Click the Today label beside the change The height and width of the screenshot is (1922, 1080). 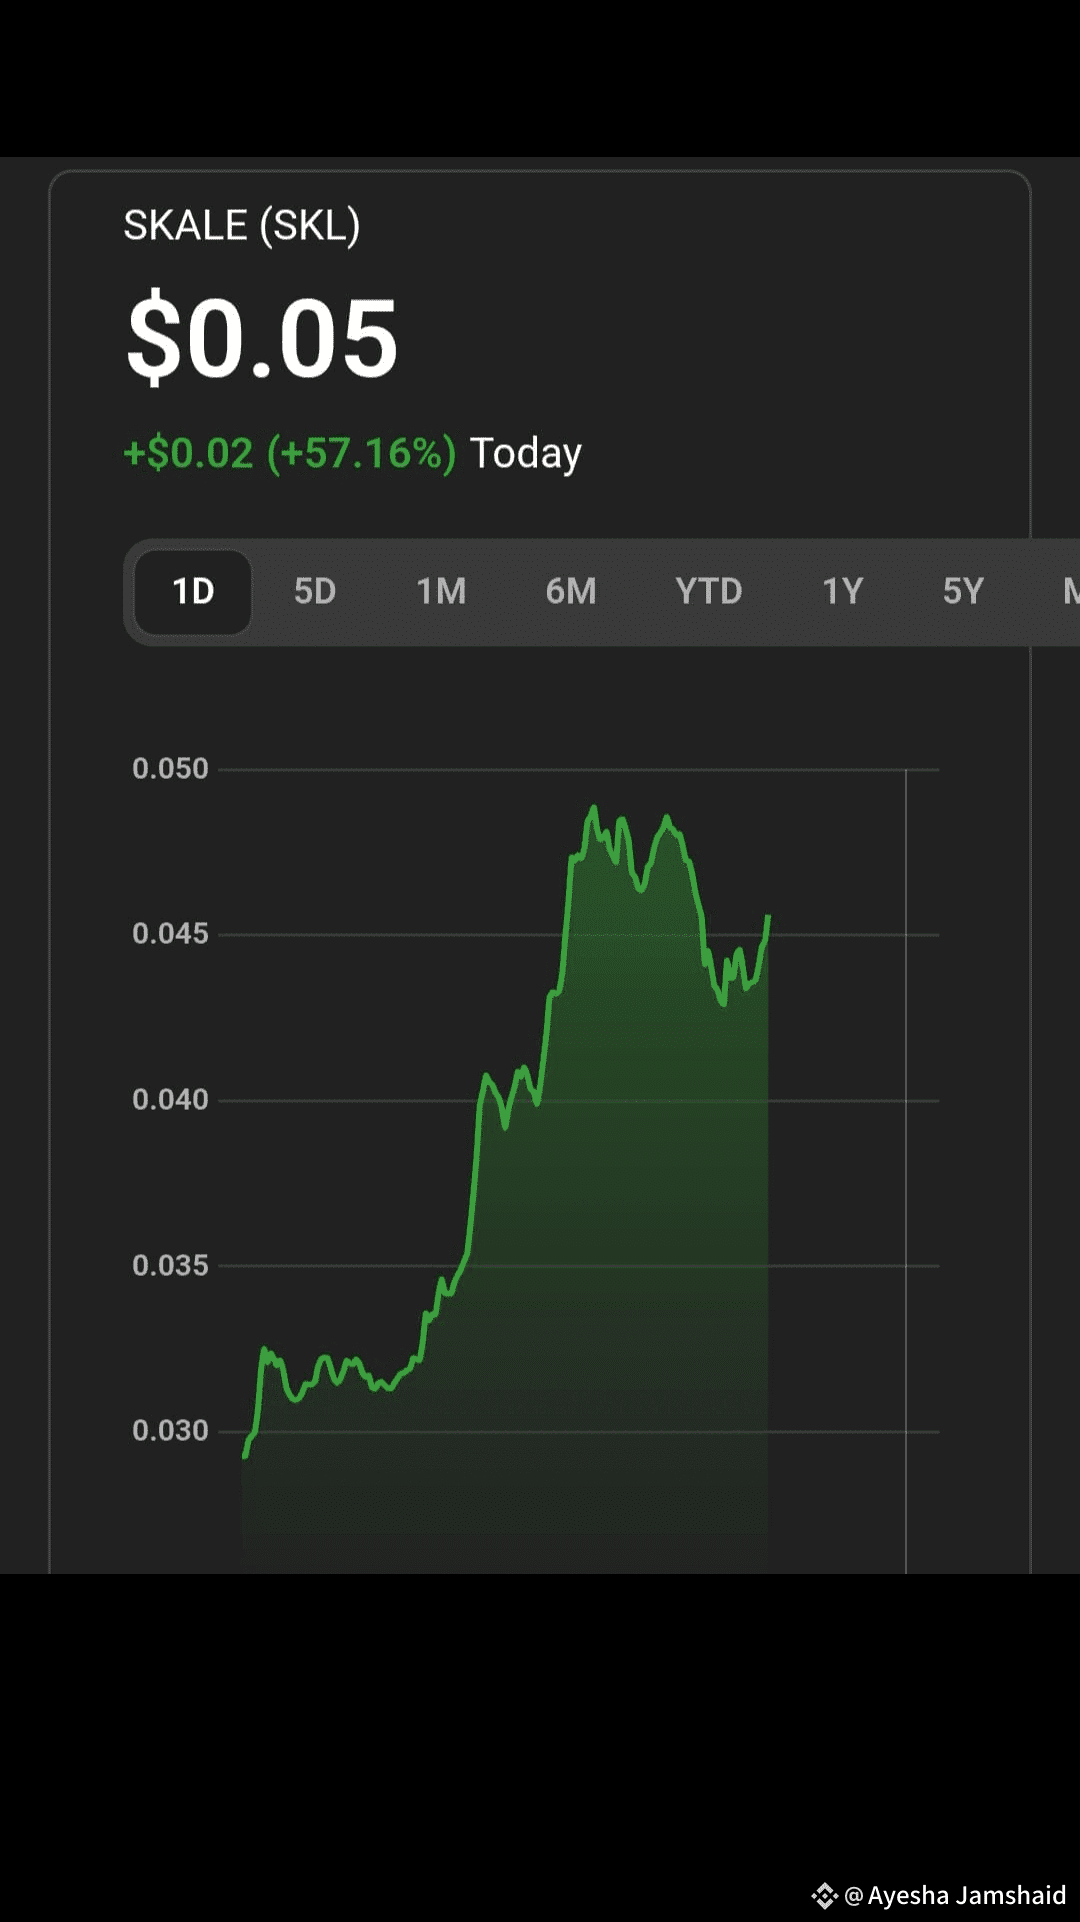526,453
